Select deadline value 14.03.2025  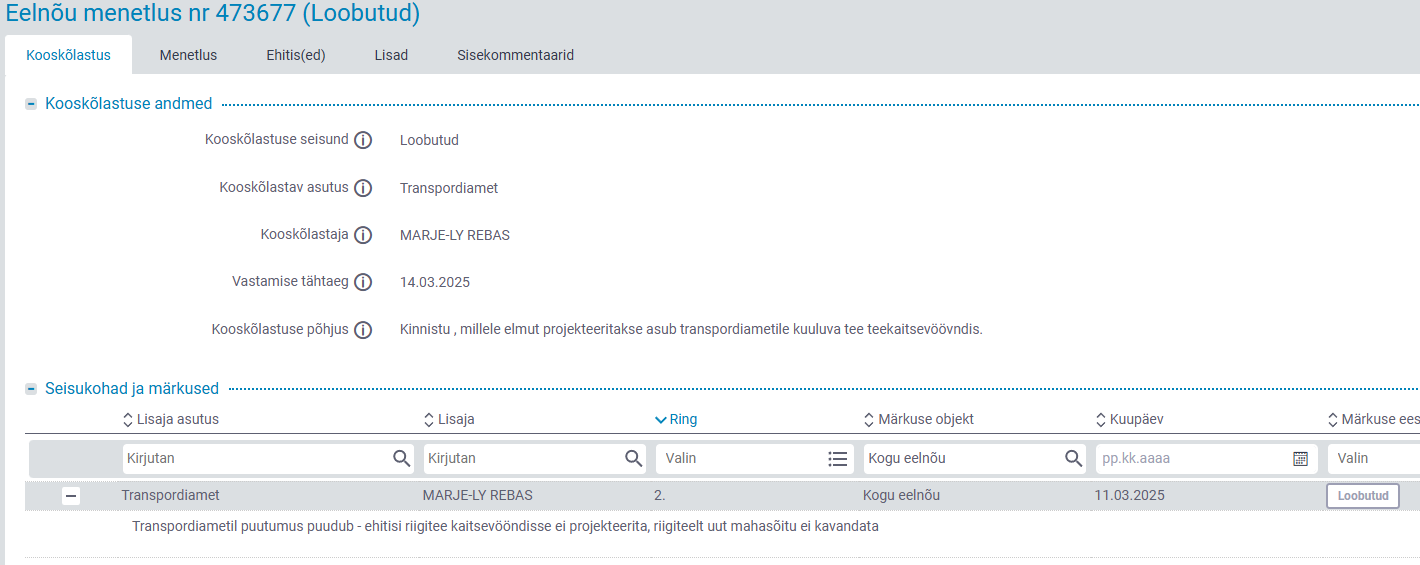point(435,282)
